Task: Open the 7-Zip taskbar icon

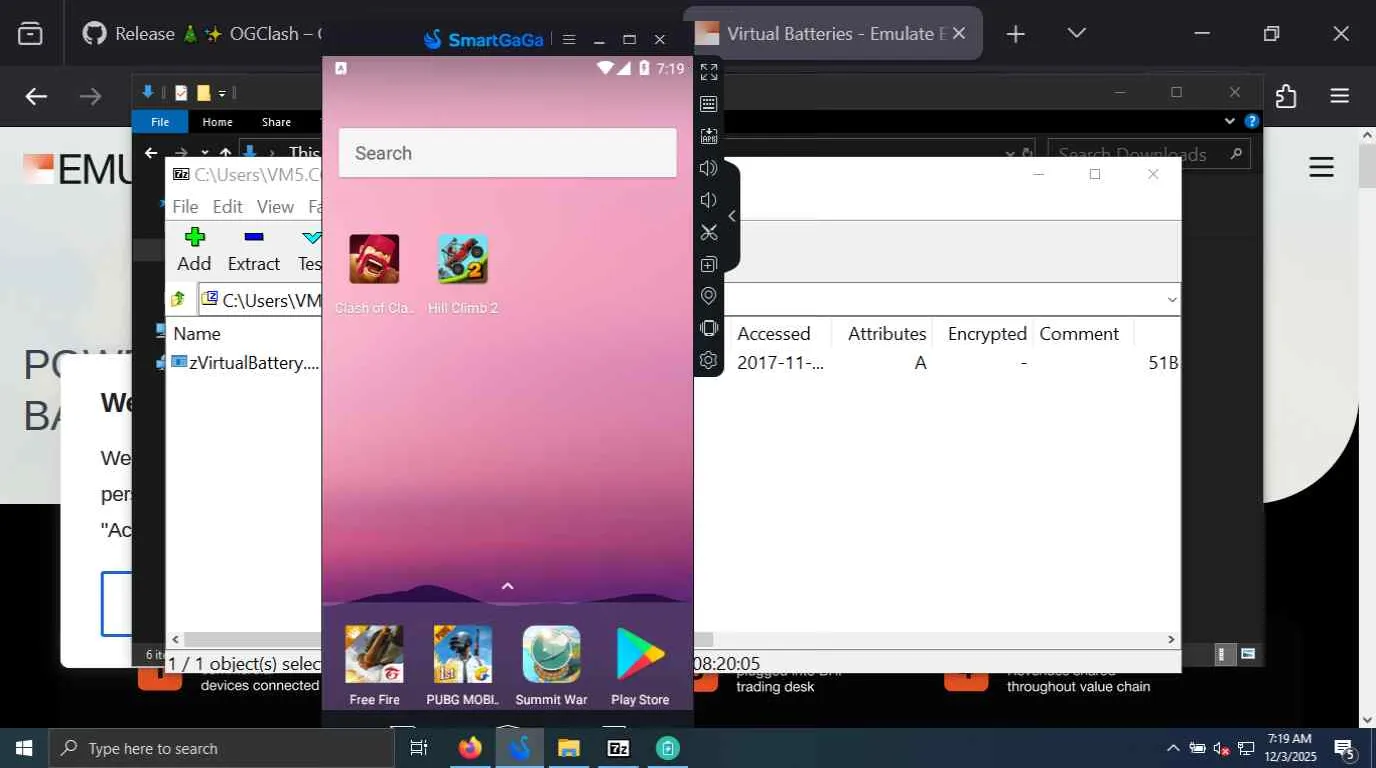Action: (619, 748)
